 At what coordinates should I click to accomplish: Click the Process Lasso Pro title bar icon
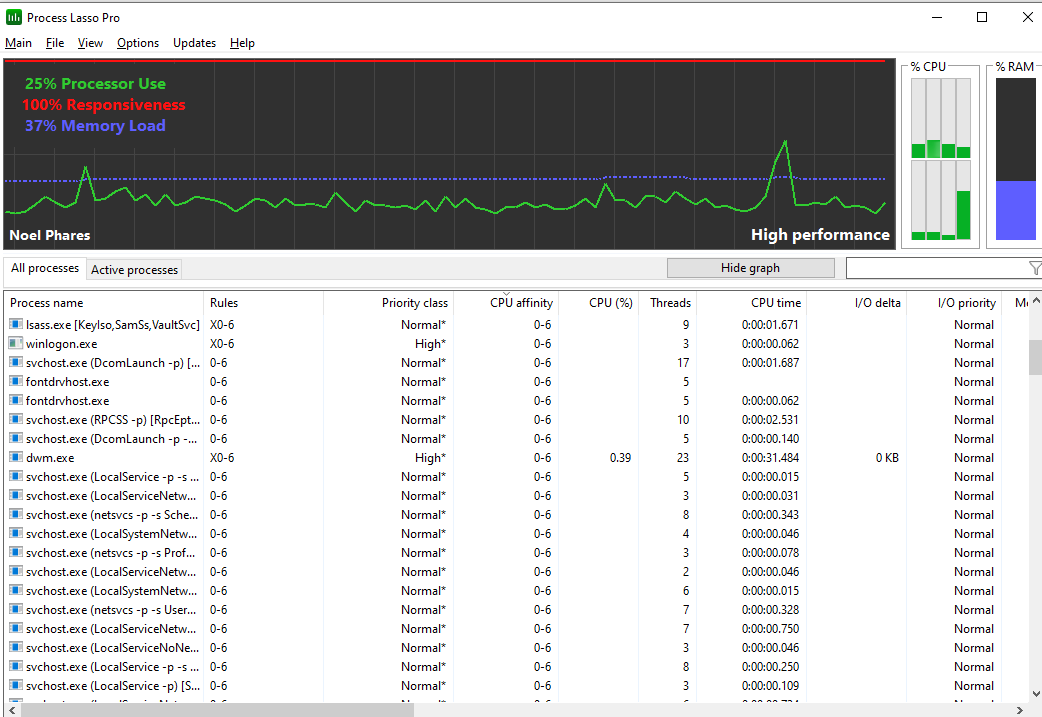(x=13, y=17)
